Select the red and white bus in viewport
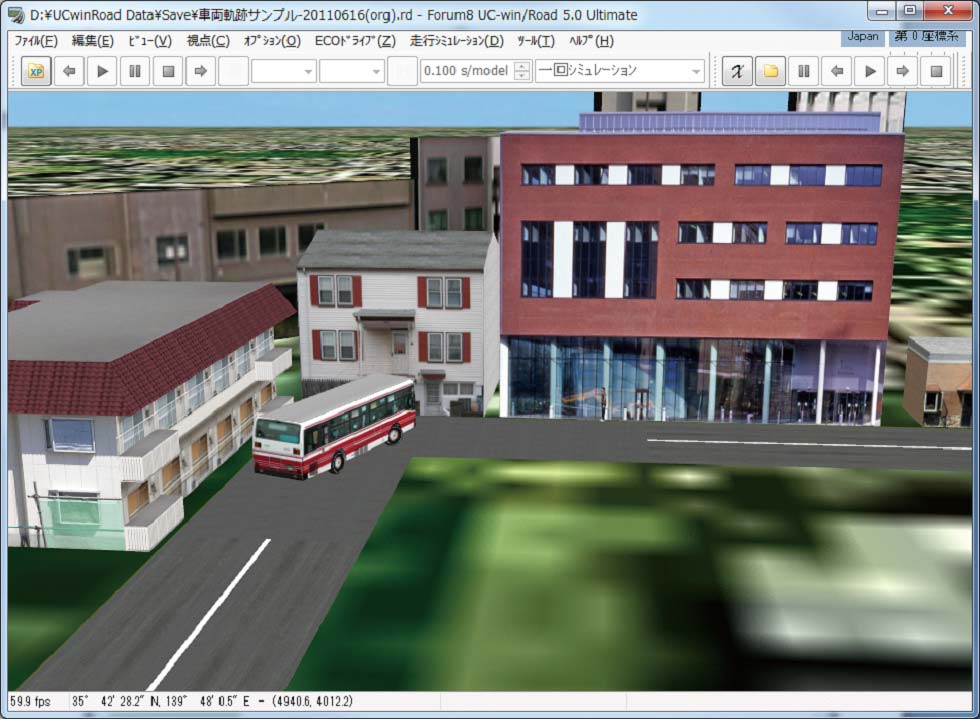This screenshot has width=980, height=719. point(335,426)
